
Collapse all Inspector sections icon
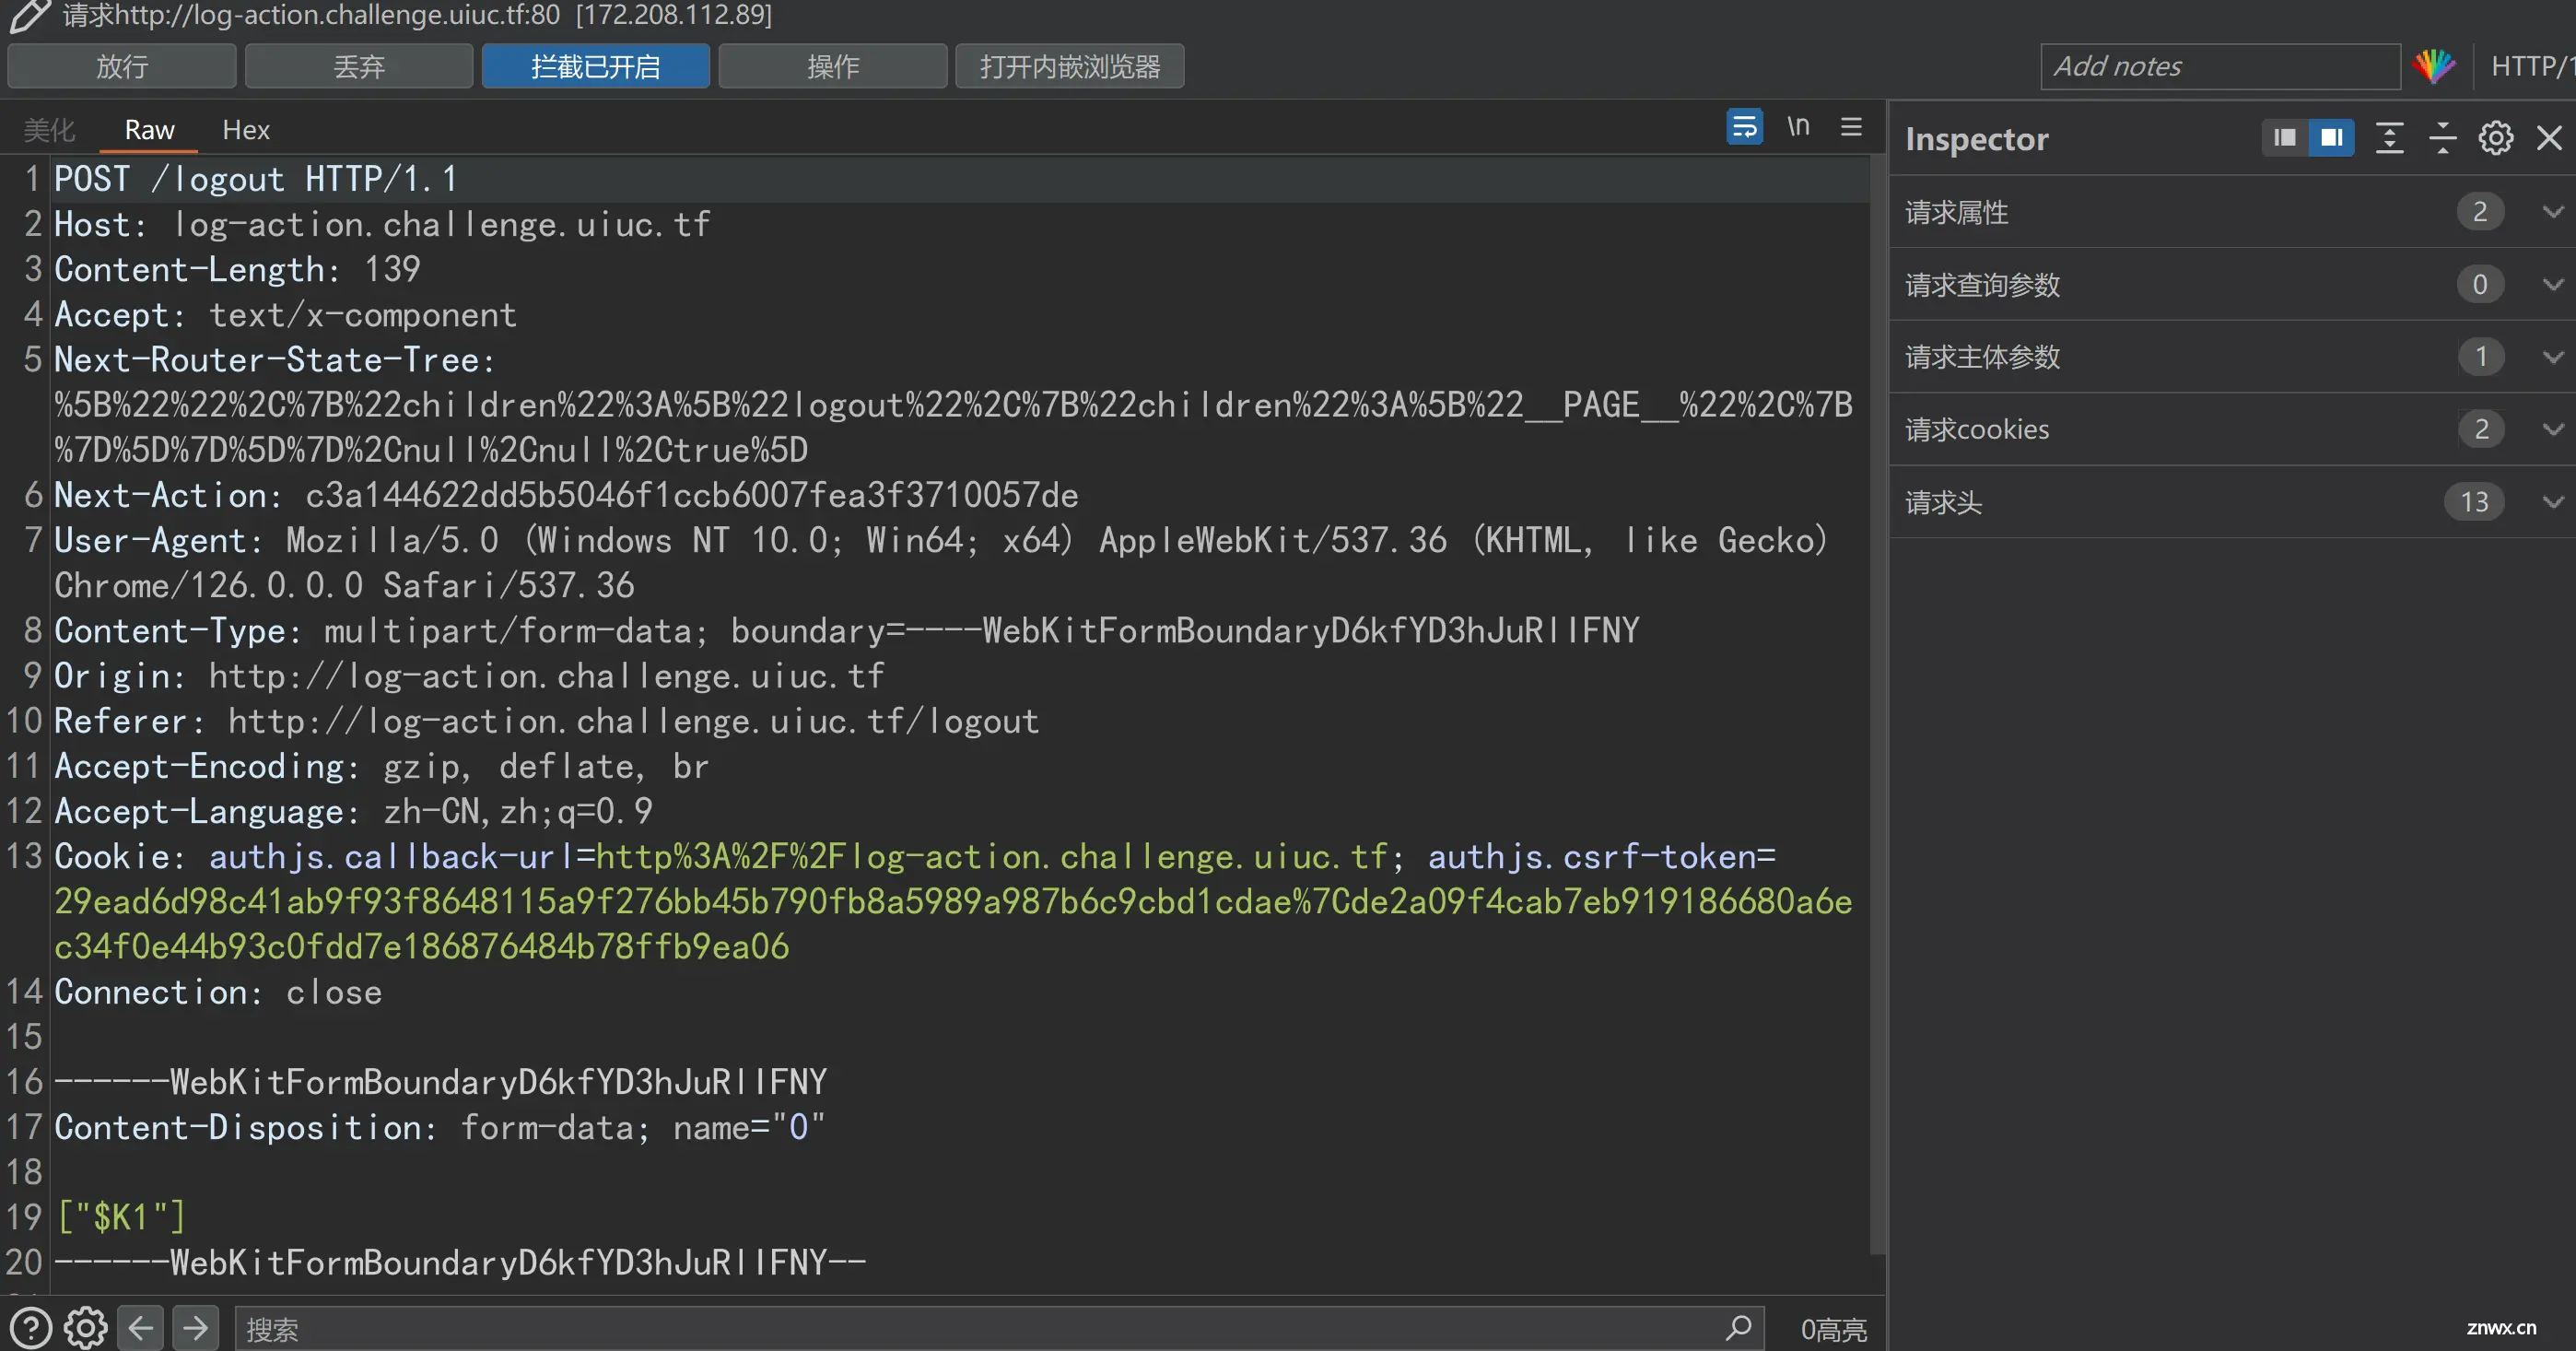[2442, 138]
